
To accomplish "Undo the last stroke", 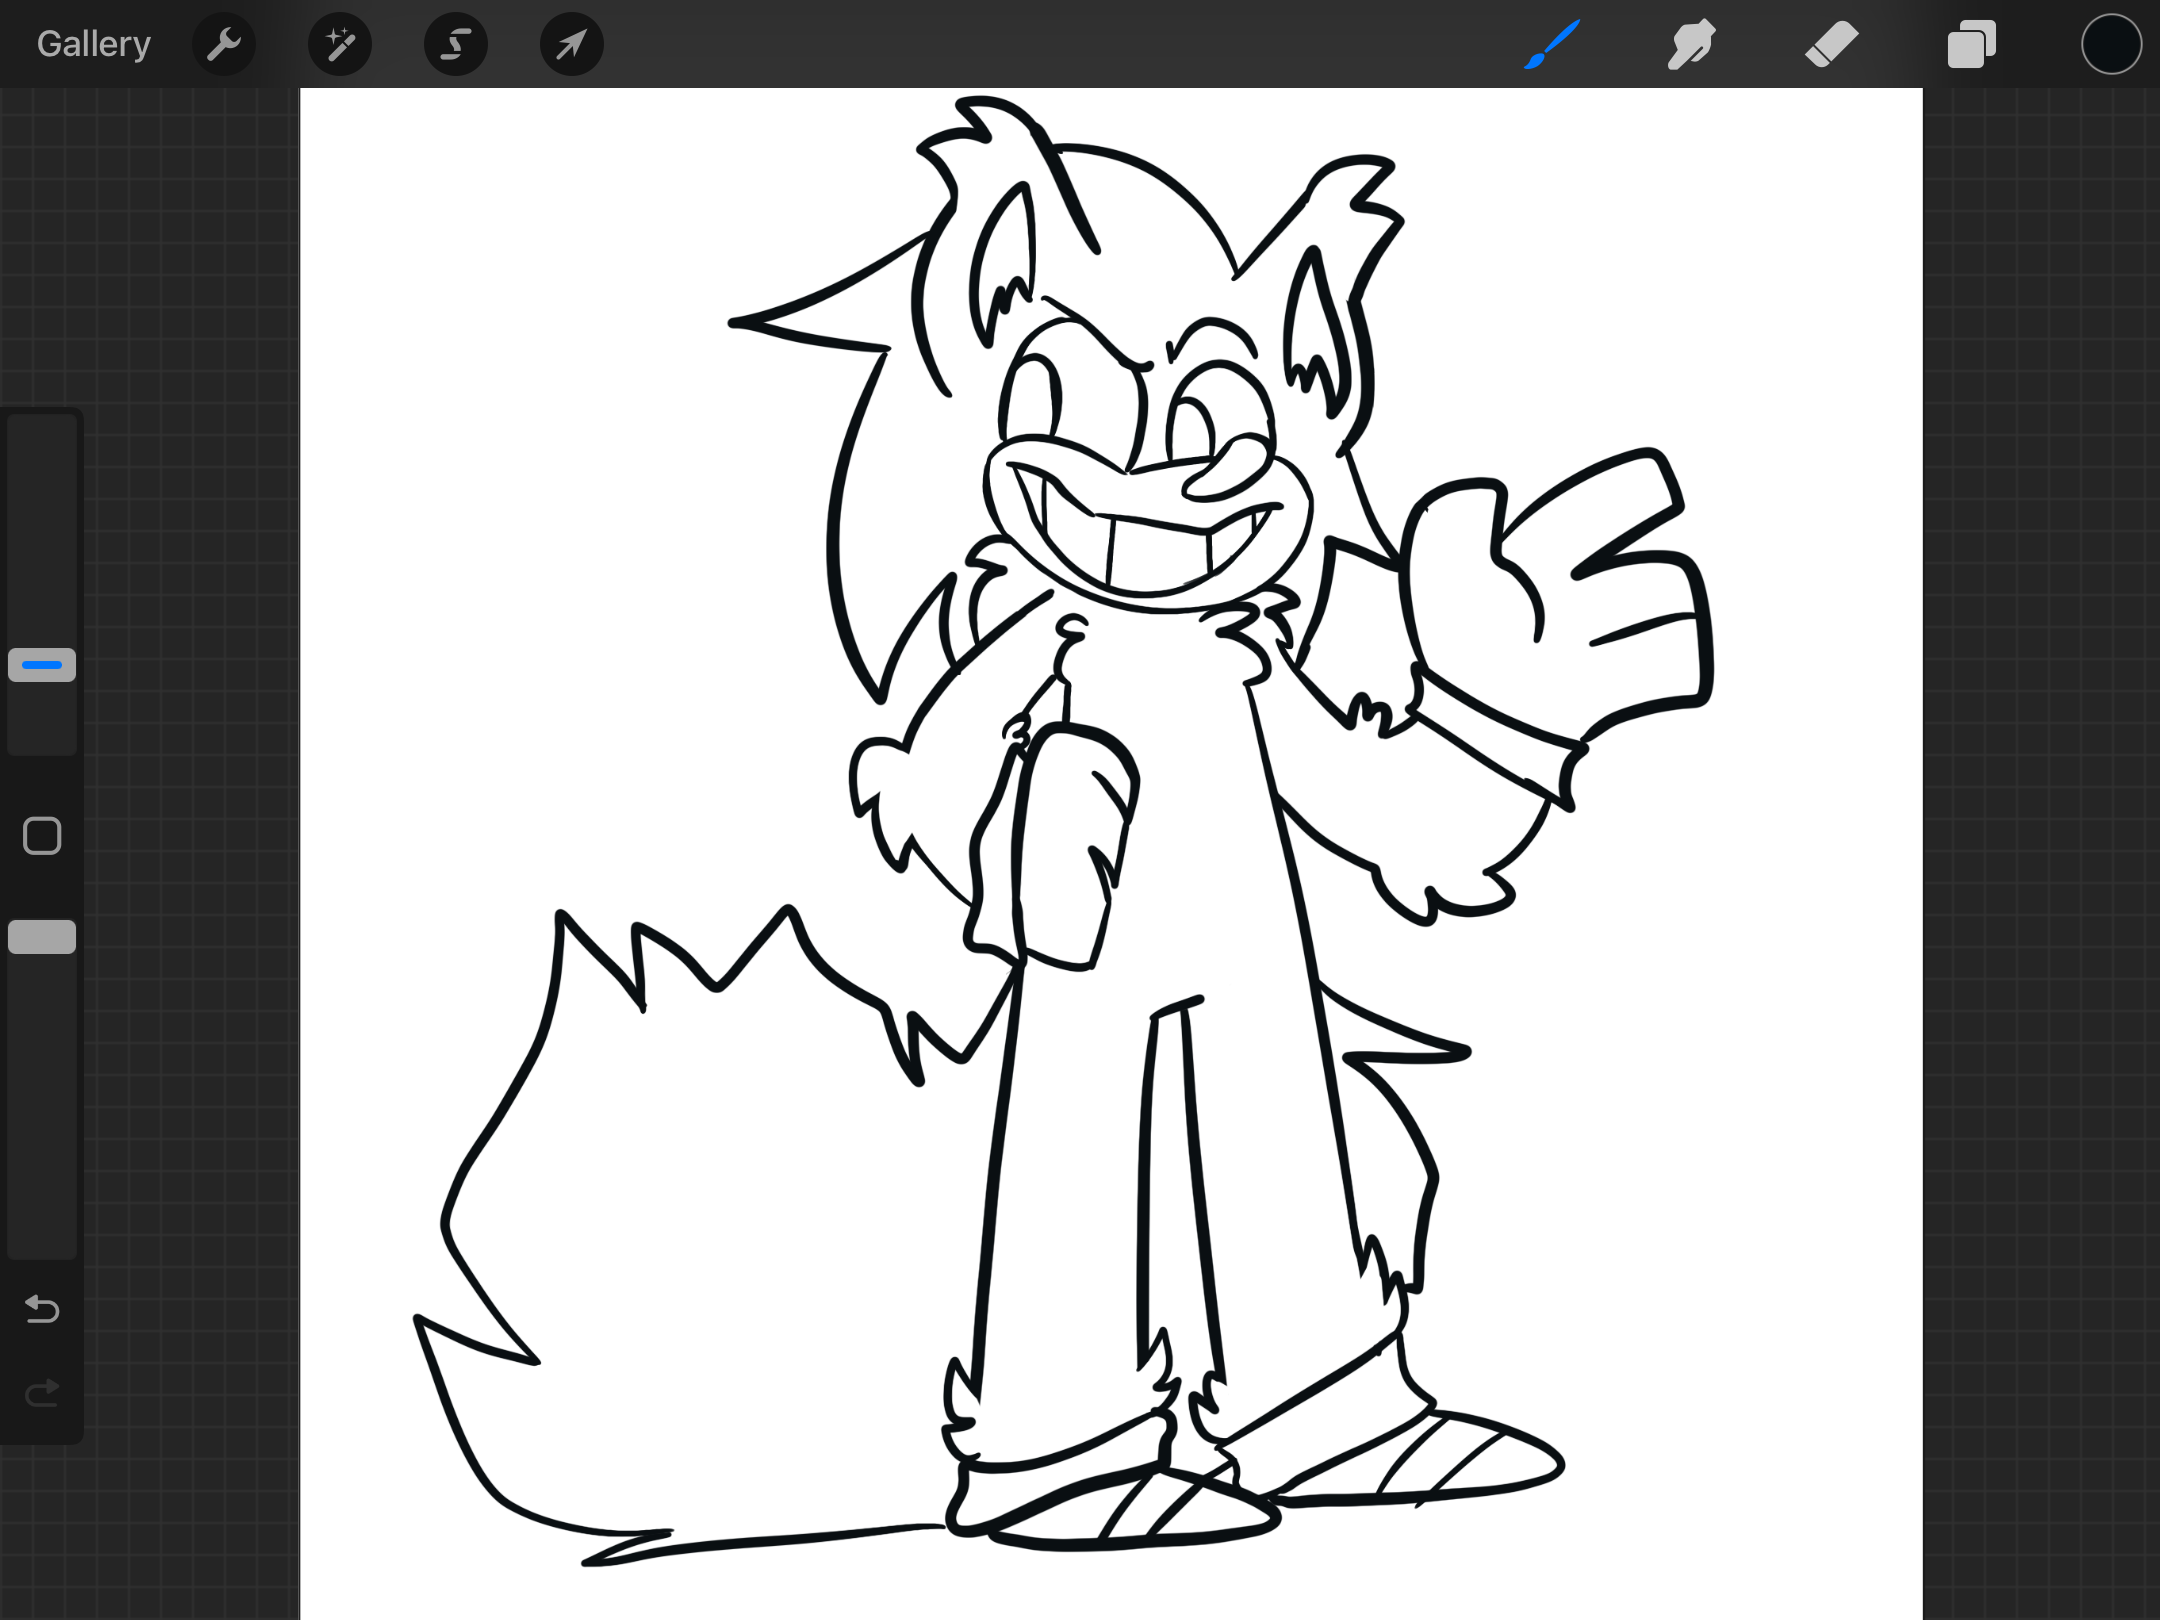I will pyautogui.click(x=42, y=1308).
